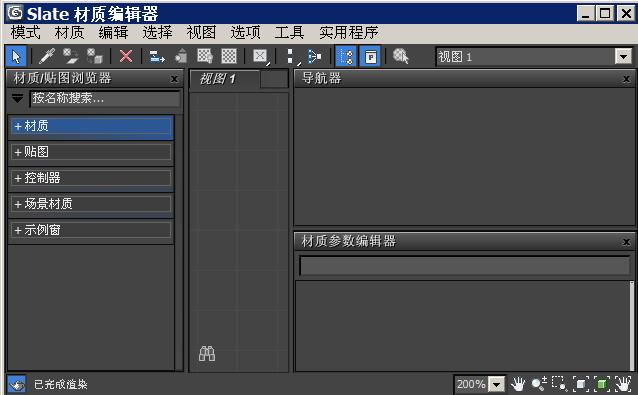Click Select by Material icon
The height and width of the screenshot is (395, 638).
click(401, 56)
